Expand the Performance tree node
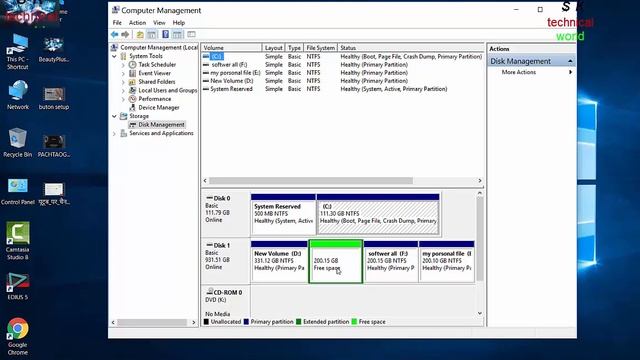This screenshot has width=640, height=360. point(123,99)
